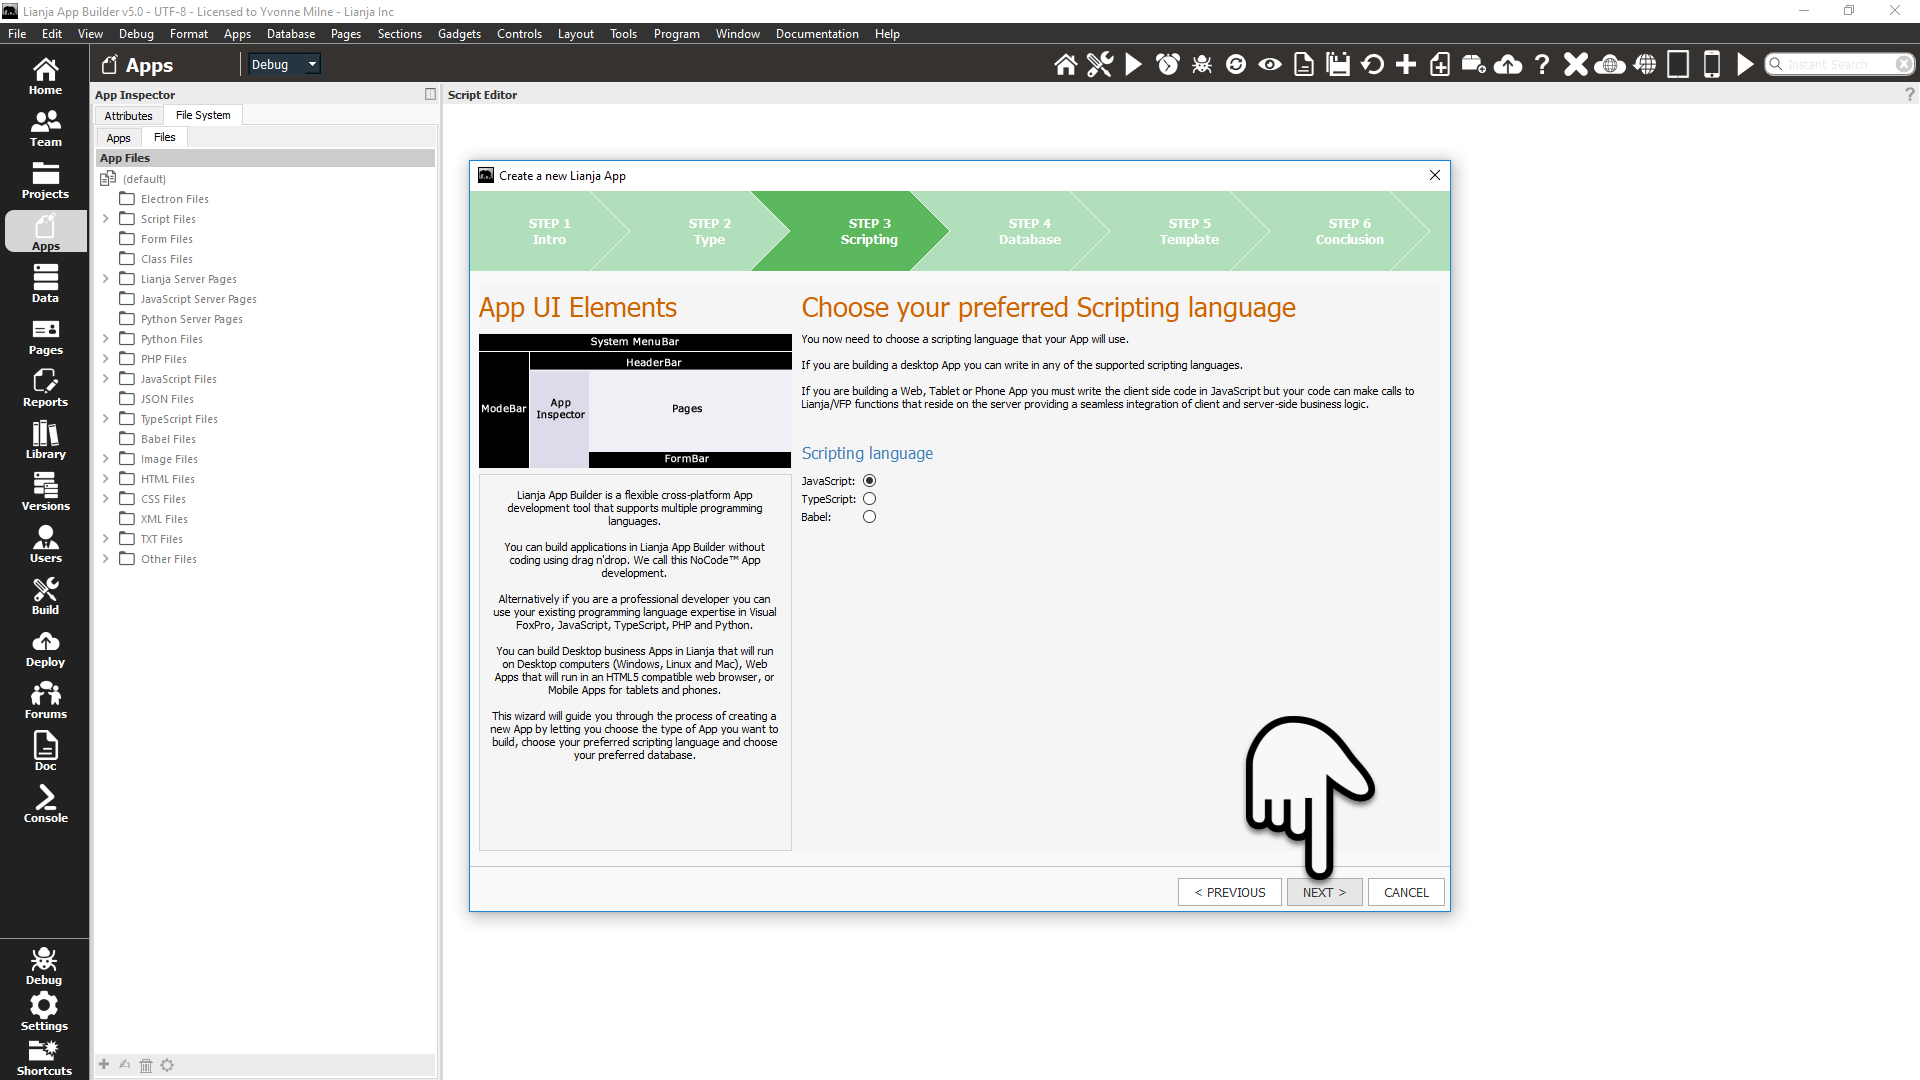Open the Debug mode dropdown
1920x1080 pixels.
(x=284, y=65)
